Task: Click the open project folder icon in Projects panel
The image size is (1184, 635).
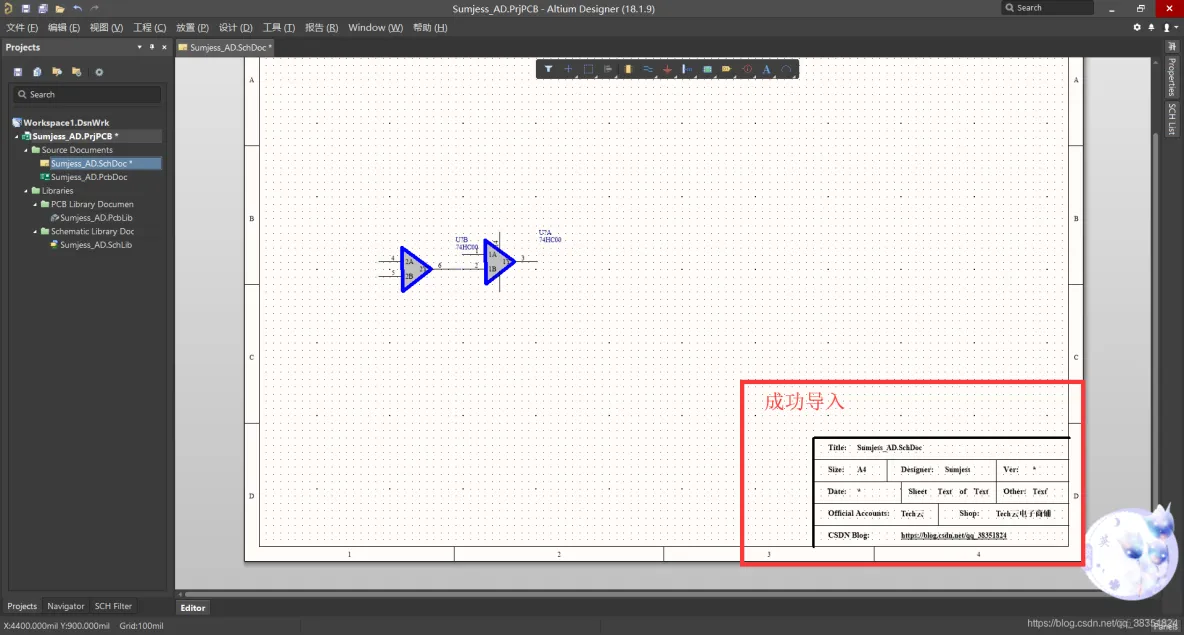Action: click(57, 72)
